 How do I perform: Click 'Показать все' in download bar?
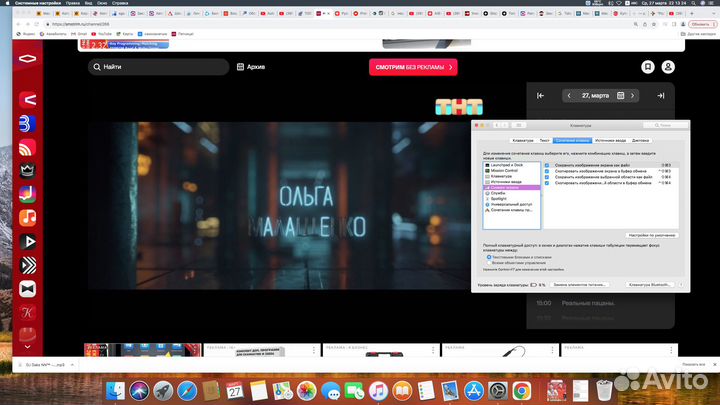click(693, 365)
